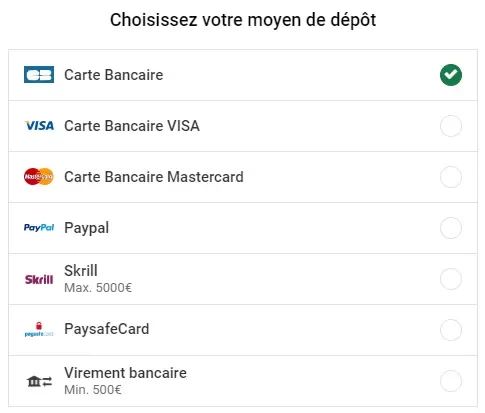Image resolution: width=485 pixels, height=413 pixels.
Task: Pick the Carte Bancaire Mastercard label
Action: [x=154, y=177]
